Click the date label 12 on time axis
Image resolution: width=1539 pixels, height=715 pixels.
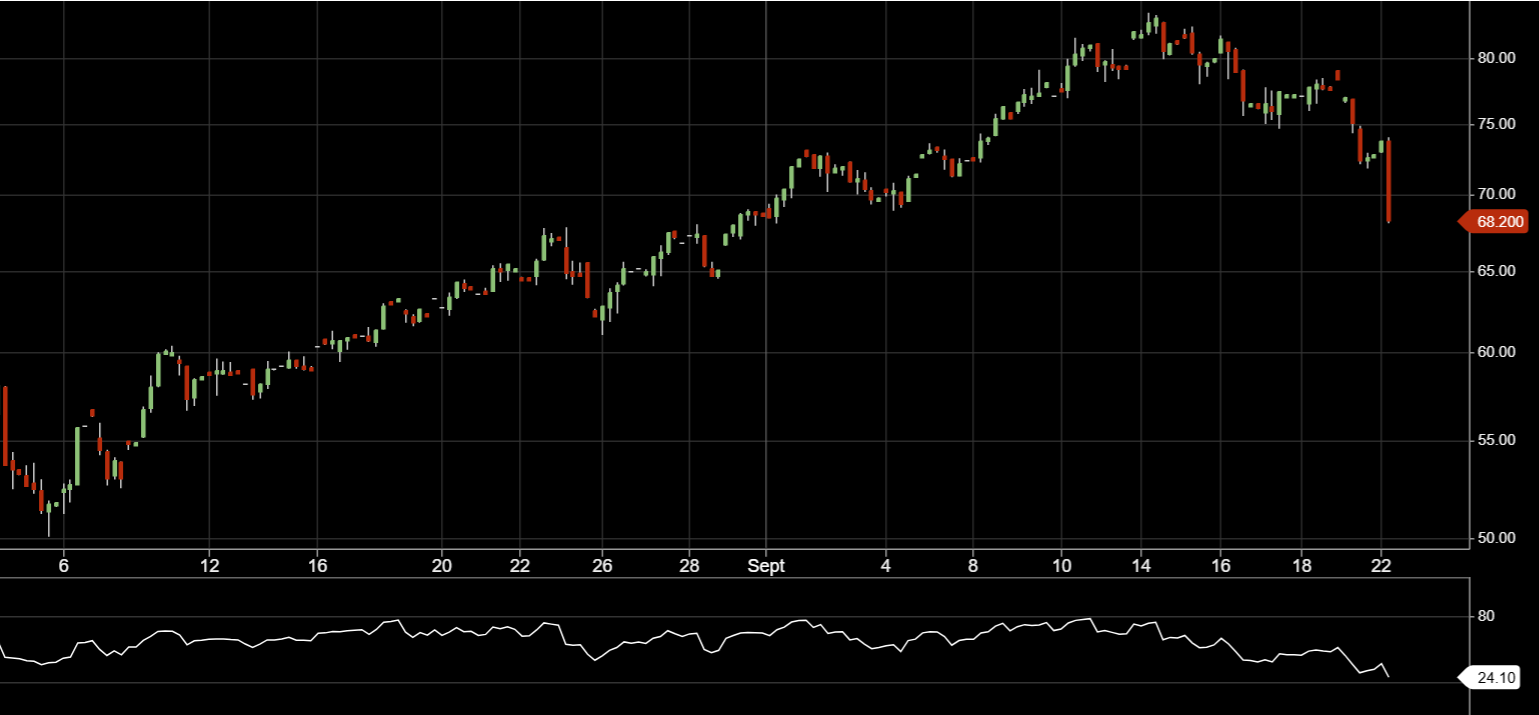[x=209, y=565]
